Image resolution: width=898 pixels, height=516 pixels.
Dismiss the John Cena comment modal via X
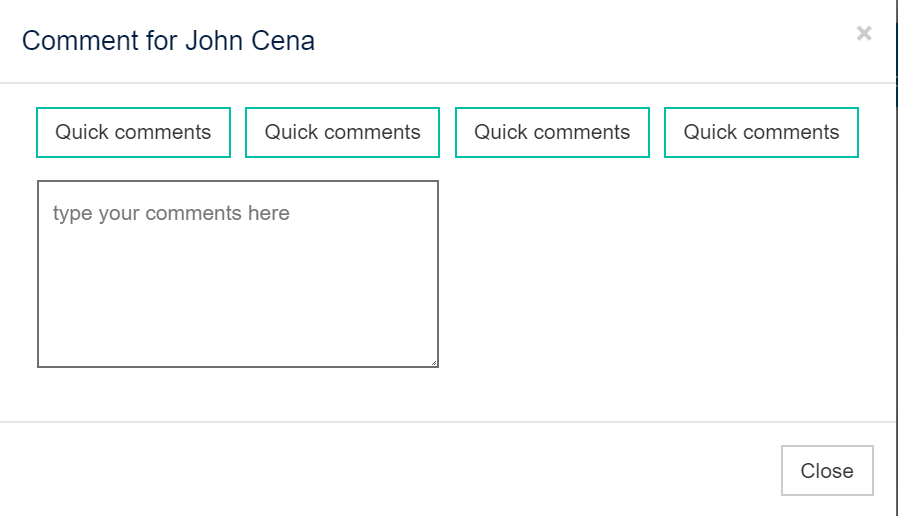point(864,33)
